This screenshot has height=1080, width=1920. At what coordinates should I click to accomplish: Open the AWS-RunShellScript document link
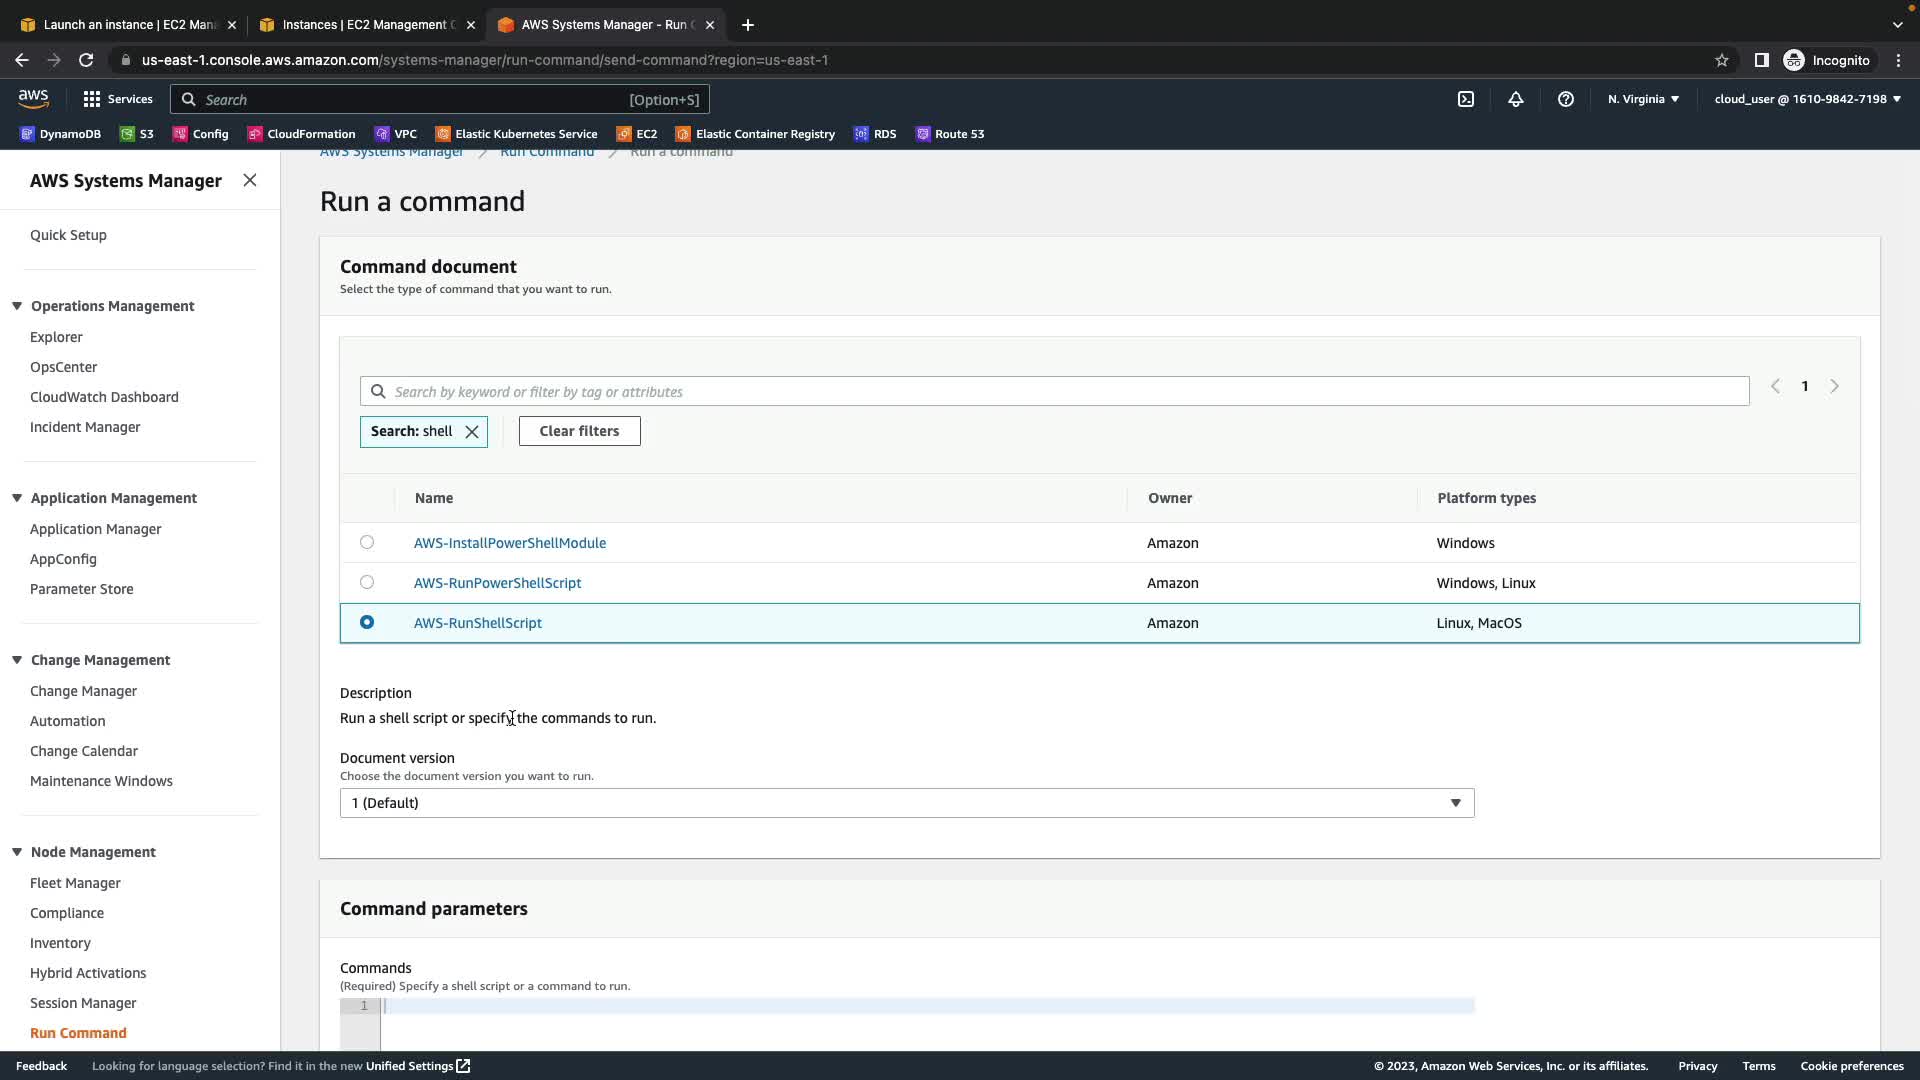pos(477,623)
